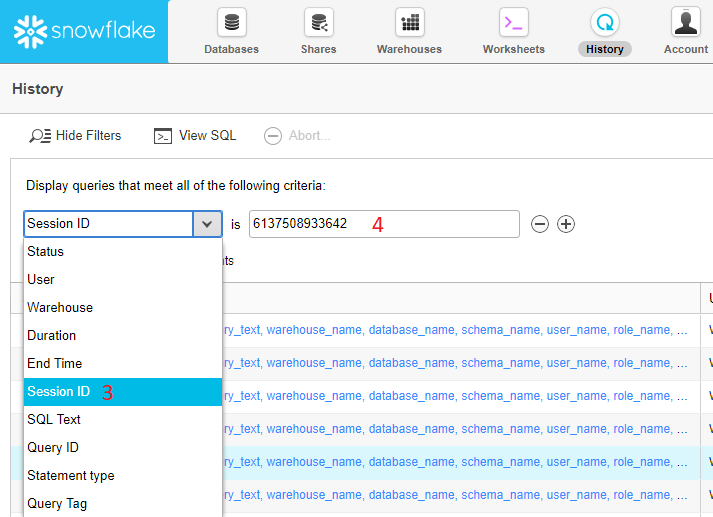Click the Hide Filters button
The height and width of the screenshot is (517, 713).
pos(76,136)
